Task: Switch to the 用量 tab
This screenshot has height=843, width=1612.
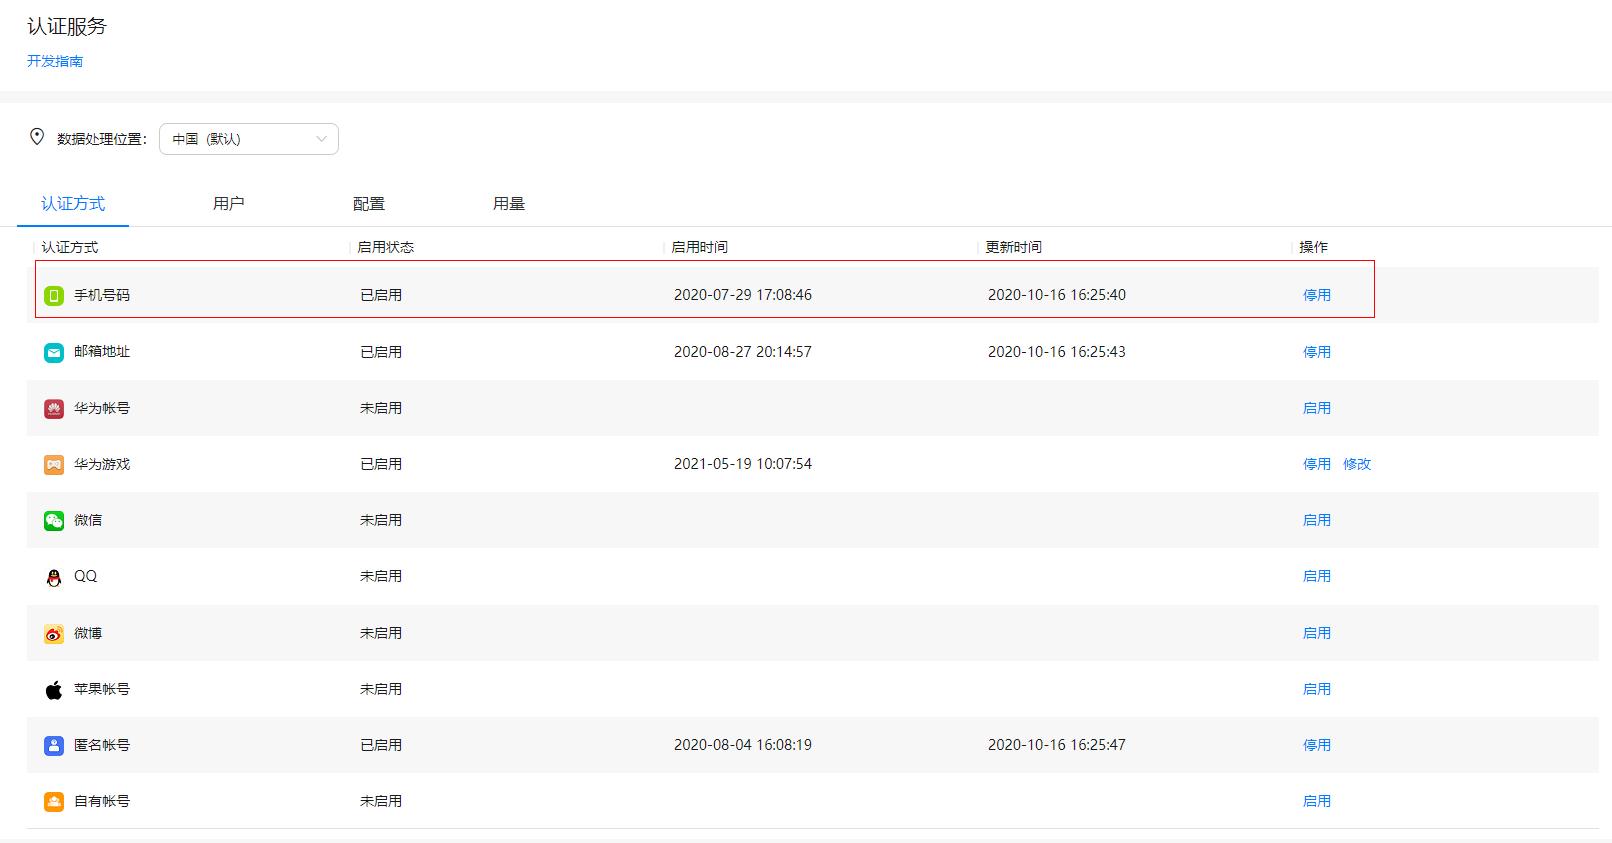Action: click(x=509, y=204)
